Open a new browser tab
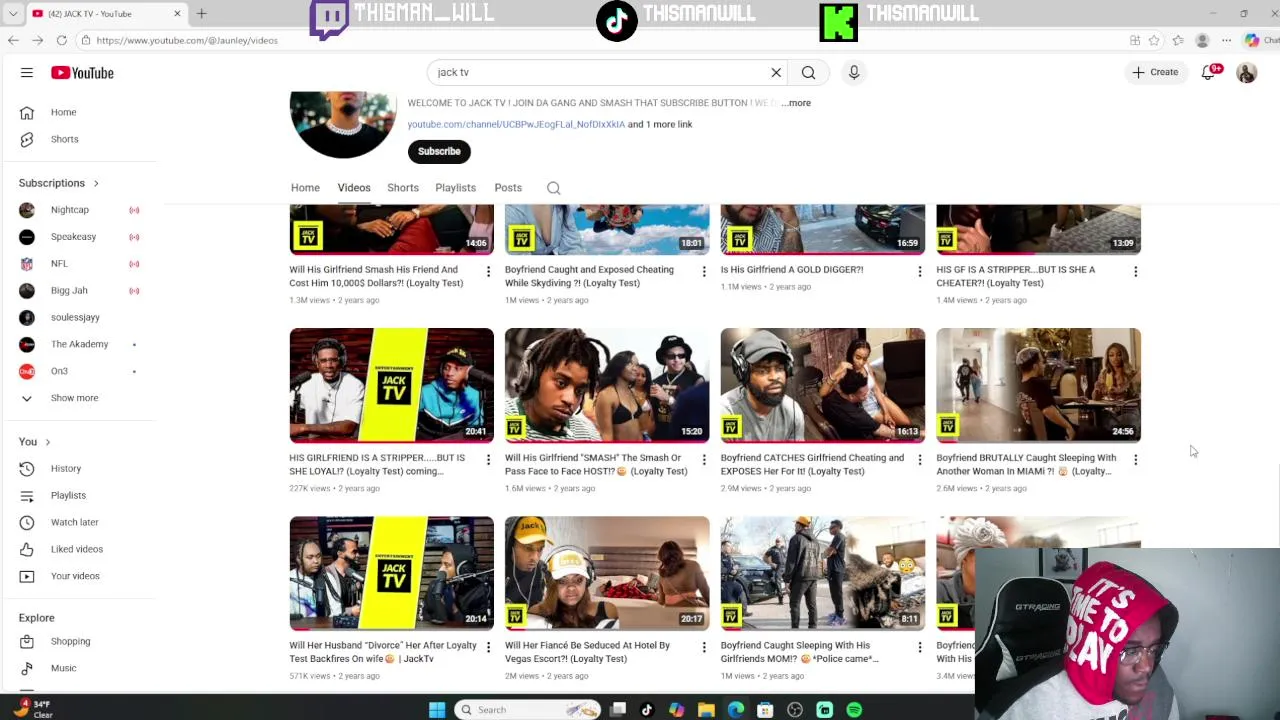The image size is (1280, 720). (x=201, y=14)
